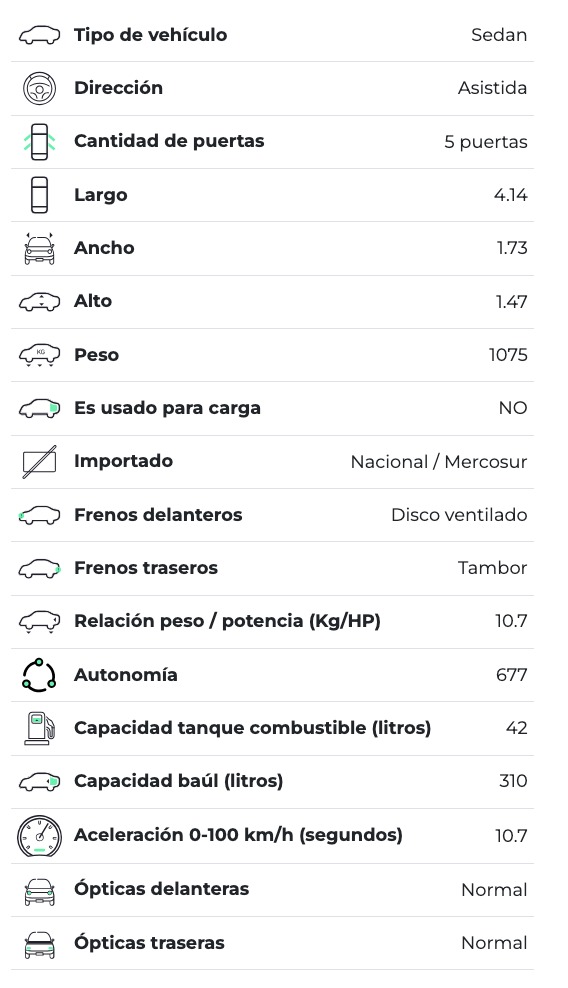Image resolution: width=568 pixels, height=988 pixels.
Task: Click the crossed-out flag icon beside Importado
Action: click(39, 461)
